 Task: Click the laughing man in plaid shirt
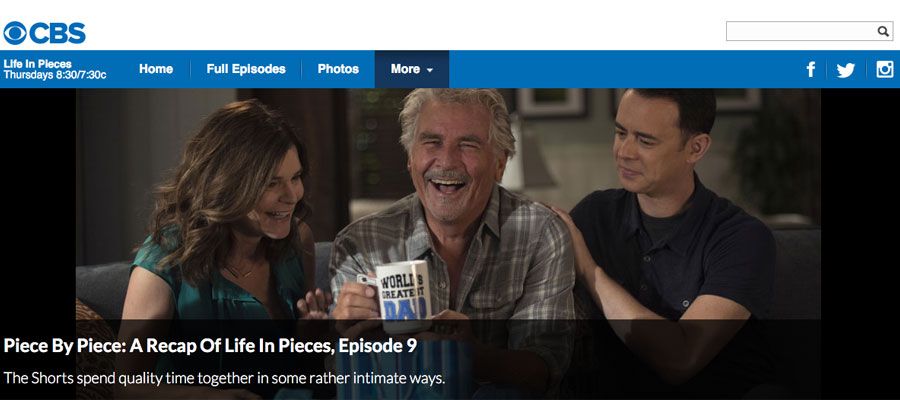453,230
